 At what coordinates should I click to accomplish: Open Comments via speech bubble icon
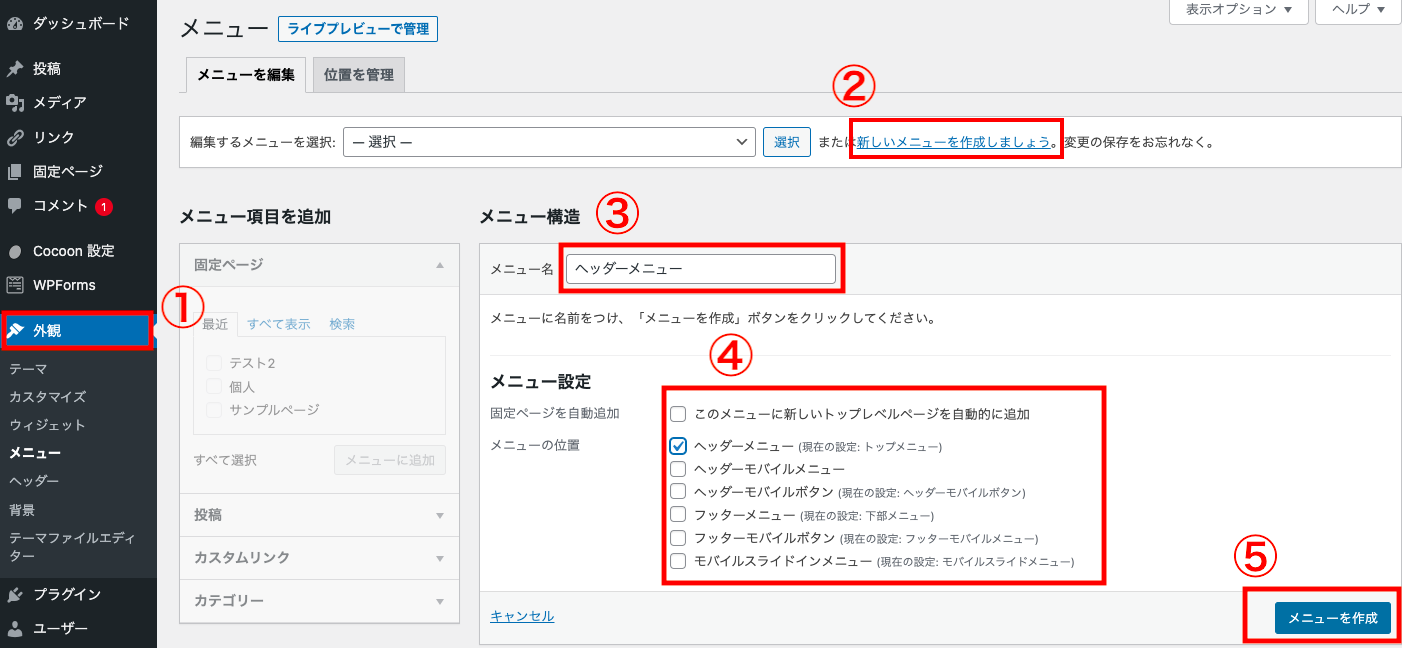[15, 205]
